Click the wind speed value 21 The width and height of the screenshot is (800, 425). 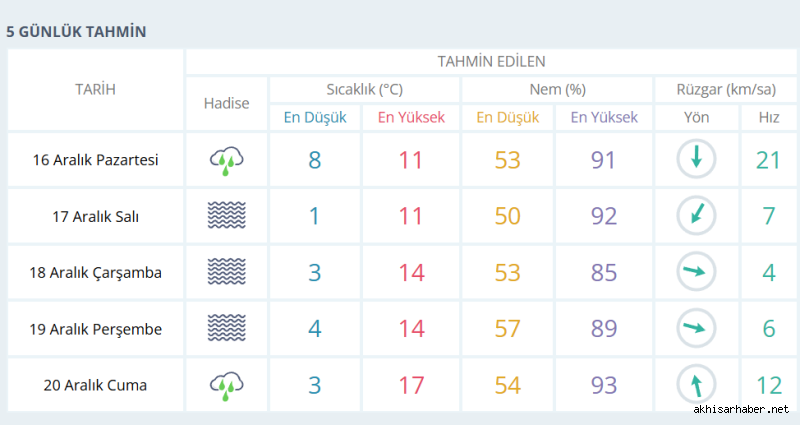[768, 160]
